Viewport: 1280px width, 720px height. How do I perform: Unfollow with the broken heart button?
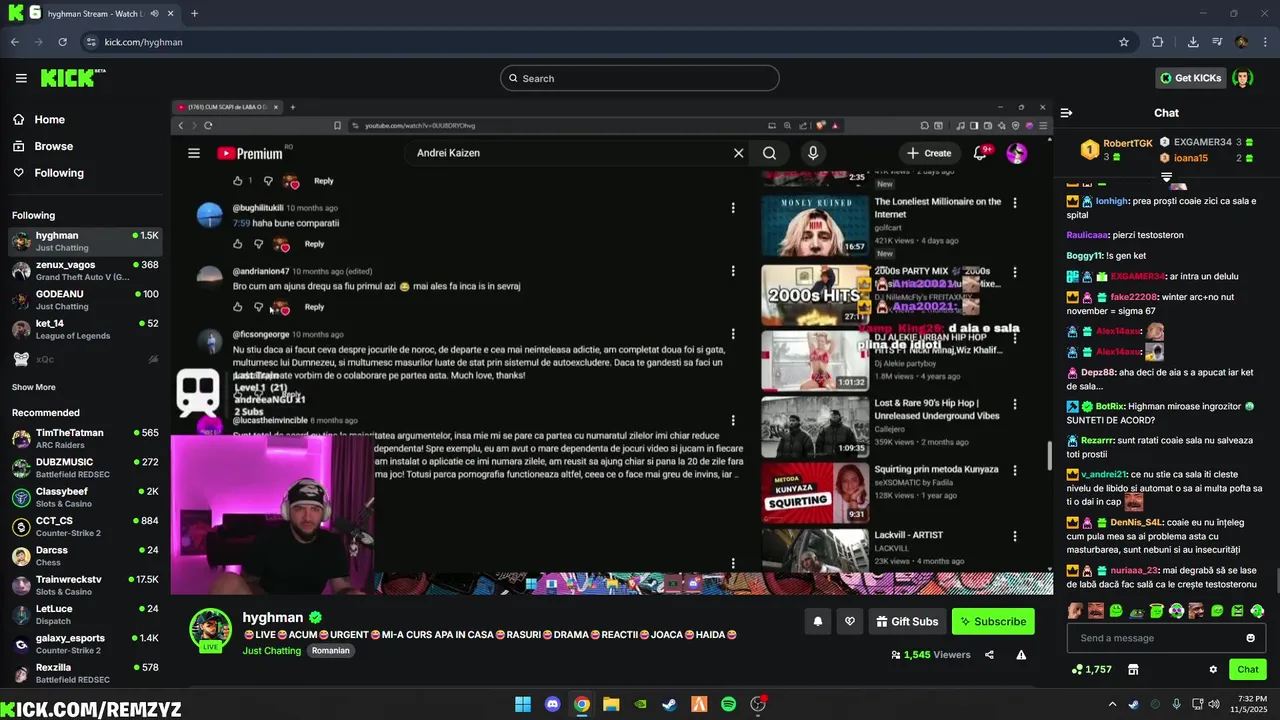(849, 621)
